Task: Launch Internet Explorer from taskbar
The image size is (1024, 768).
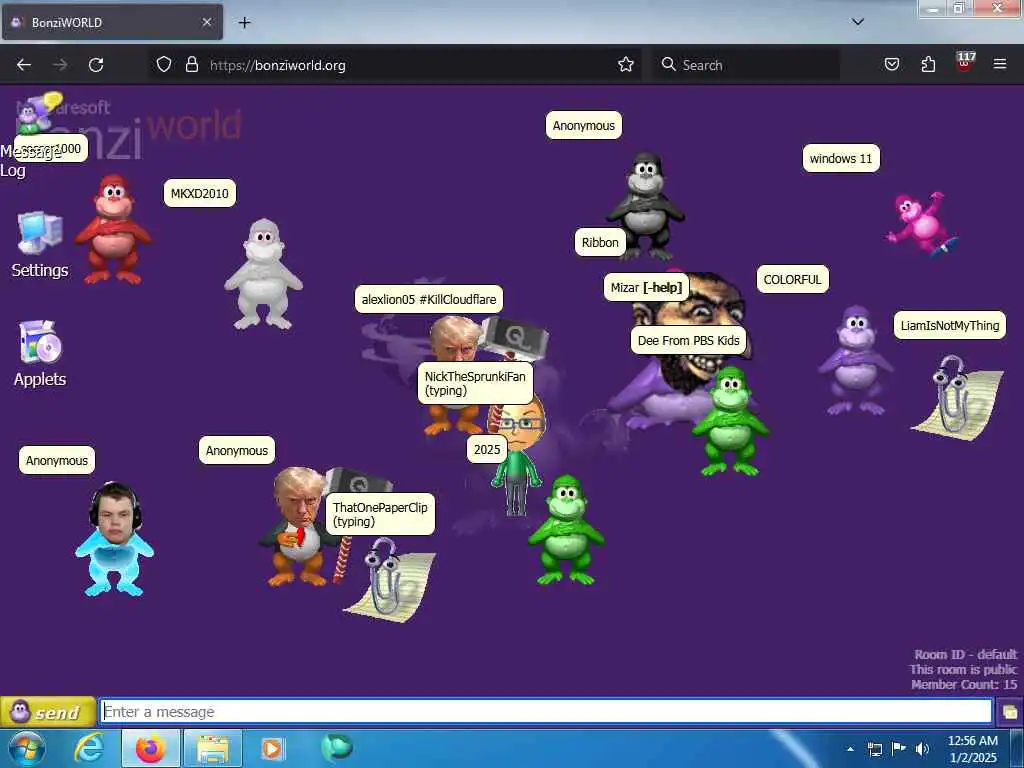Action: point(89,748)
